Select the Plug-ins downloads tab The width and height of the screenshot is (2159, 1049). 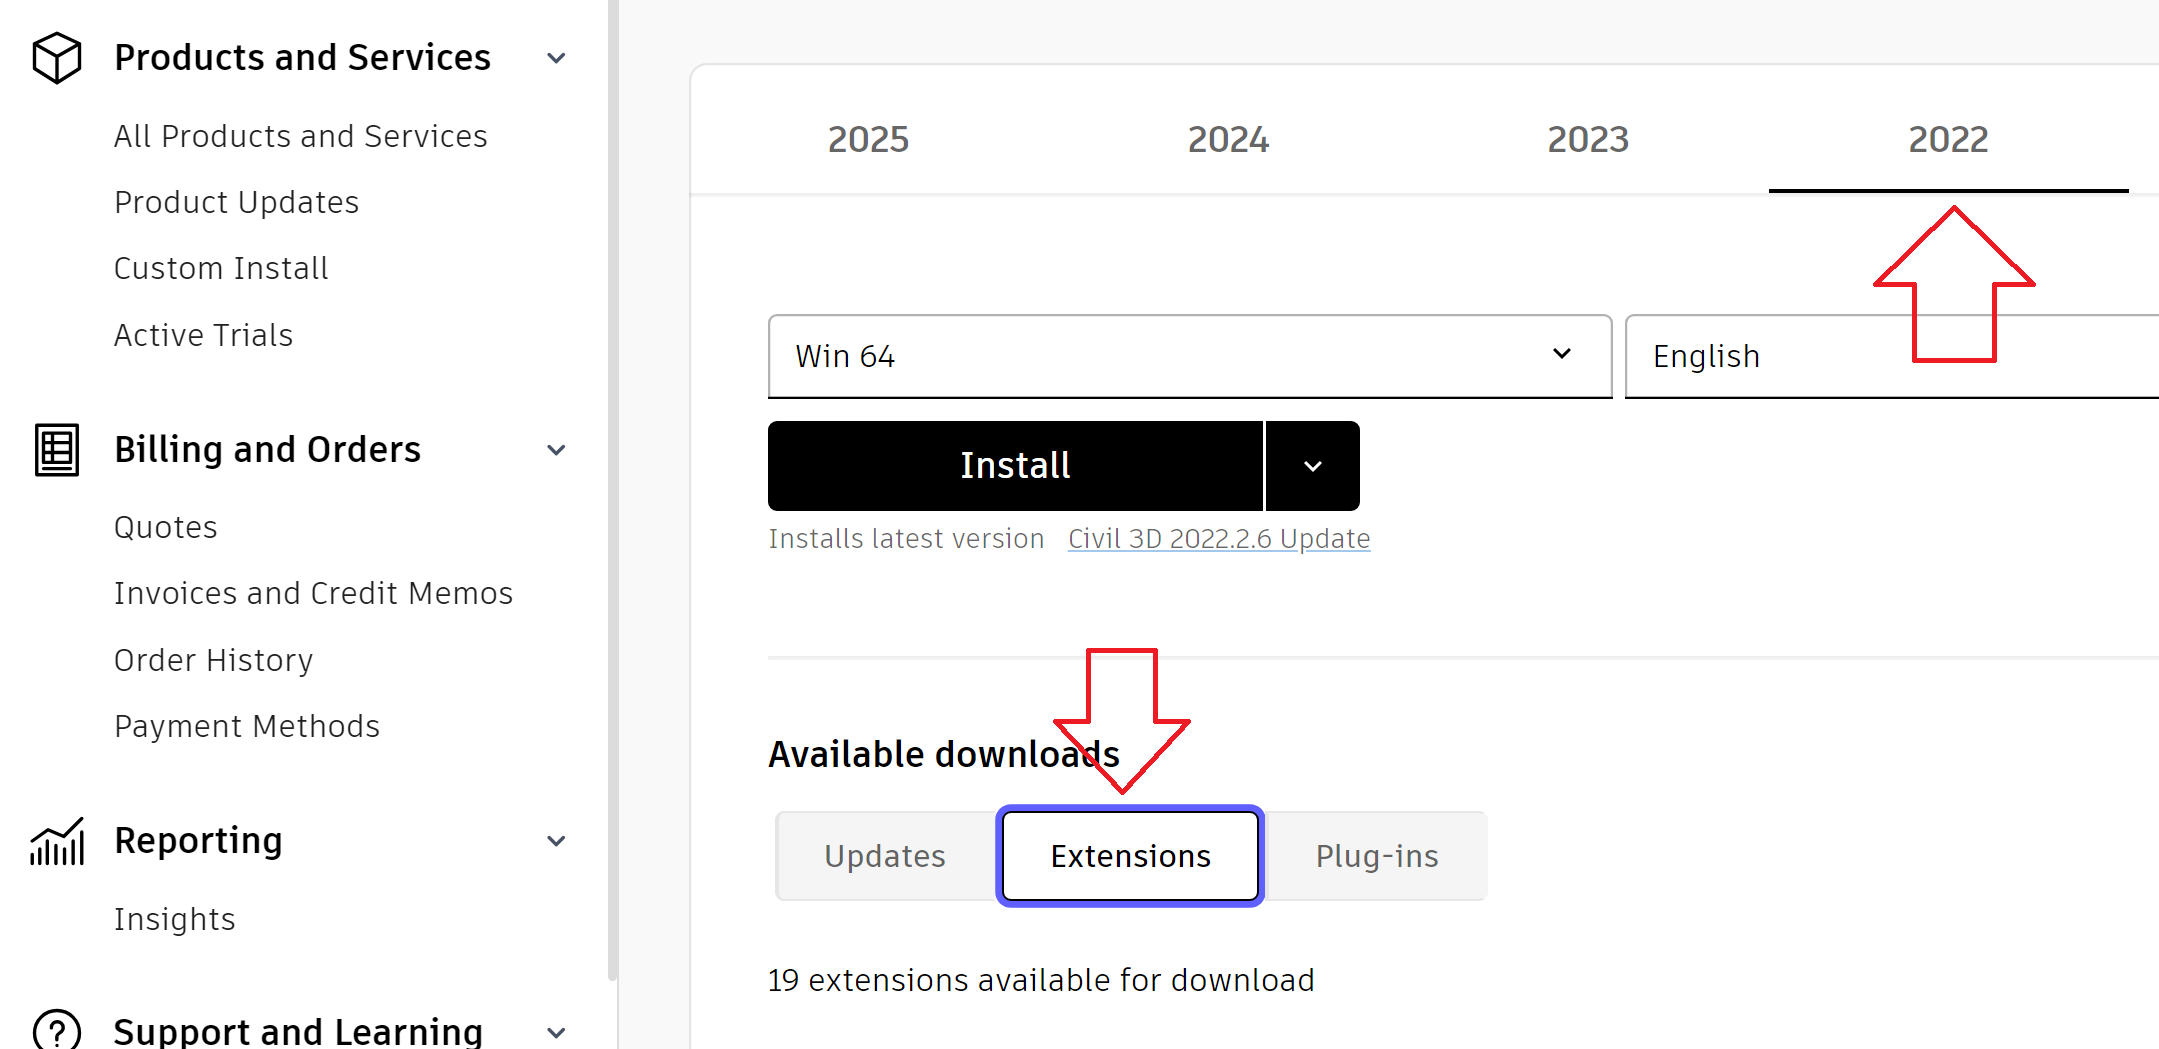pos(1377,856)
